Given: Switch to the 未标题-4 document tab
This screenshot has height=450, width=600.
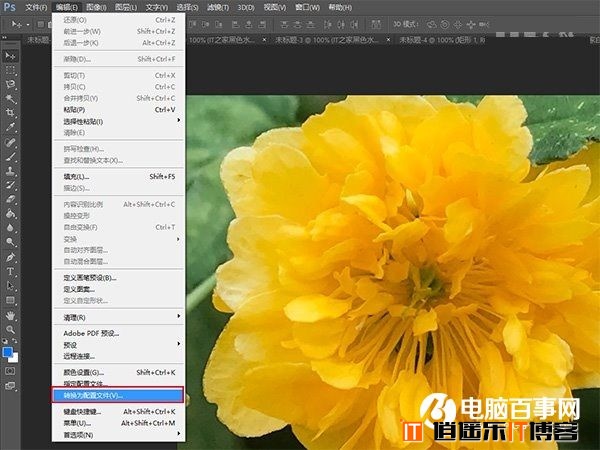Looking at the screenshot, I should pyautogui.click(x=442, y=40).
